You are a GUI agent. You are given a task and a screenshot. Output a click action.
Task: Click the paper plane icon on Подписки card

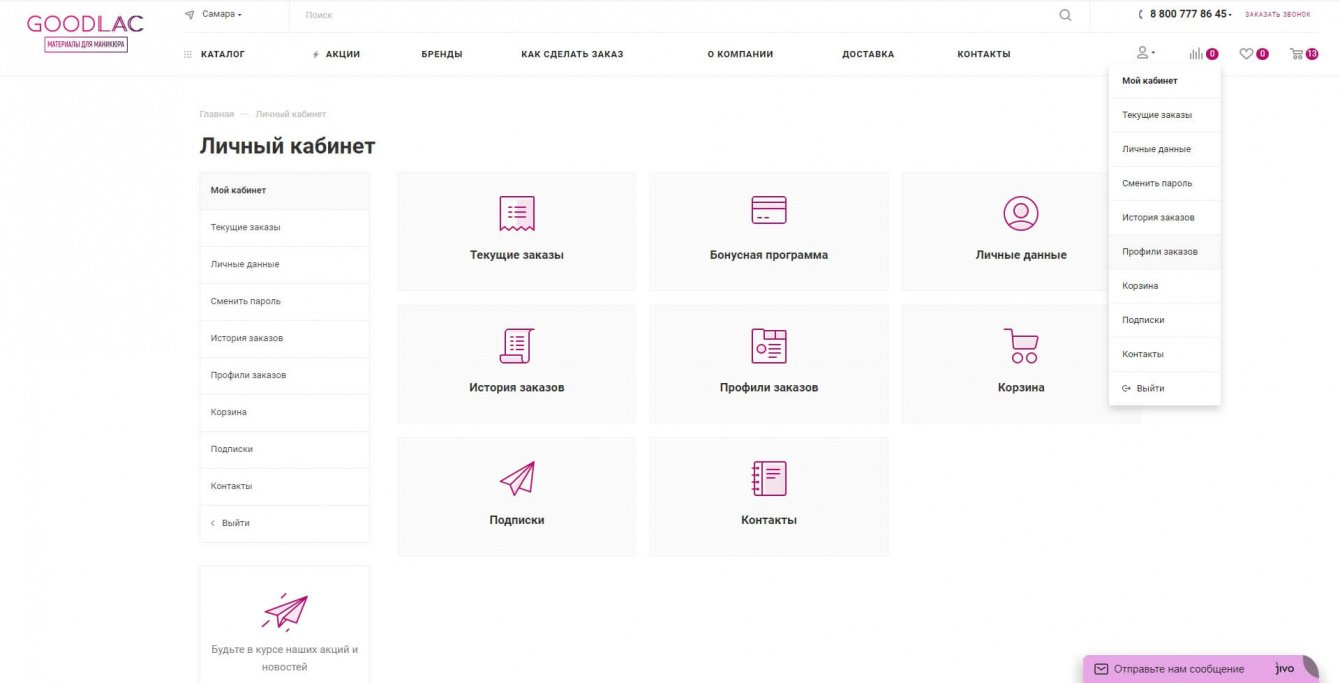[x=517, y=478]
